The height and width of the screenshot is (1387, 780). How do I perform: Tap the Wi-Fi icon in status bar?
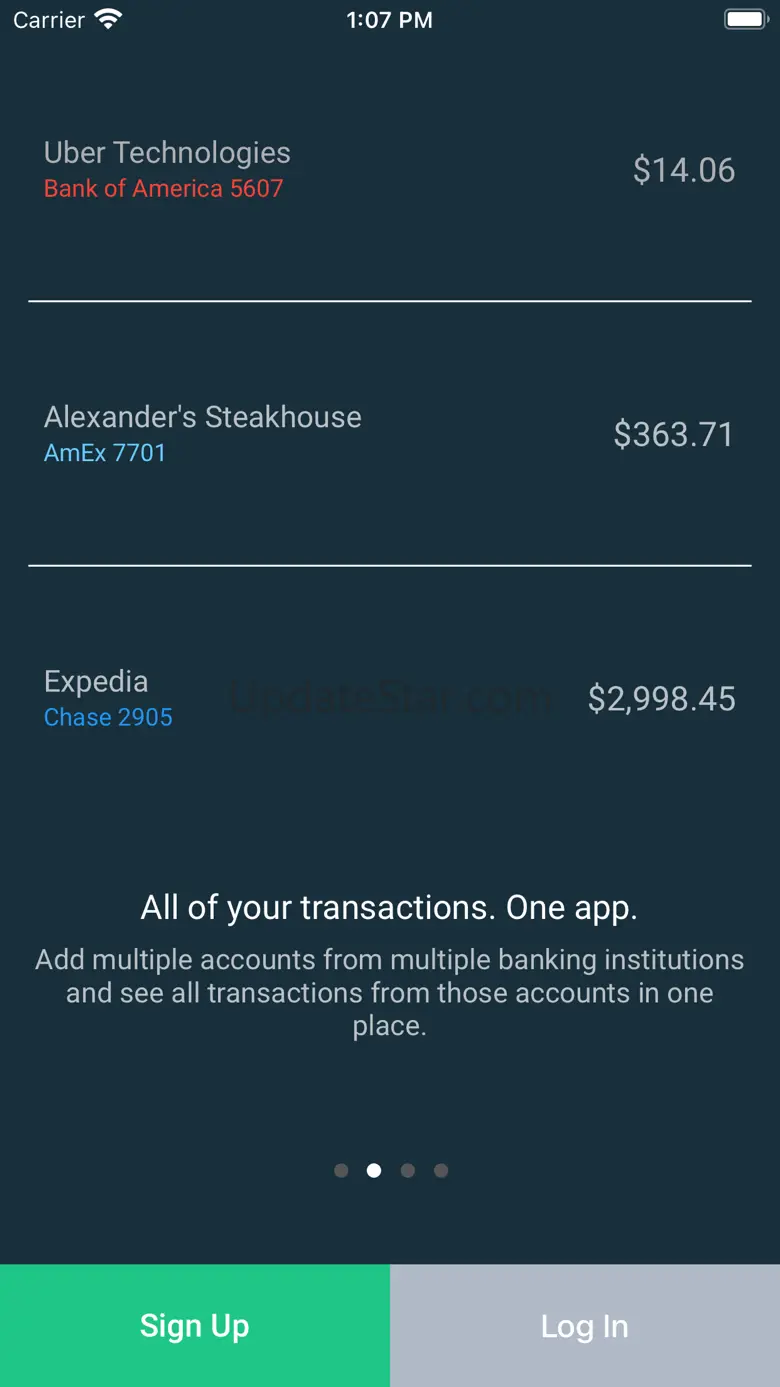(108, 19)
